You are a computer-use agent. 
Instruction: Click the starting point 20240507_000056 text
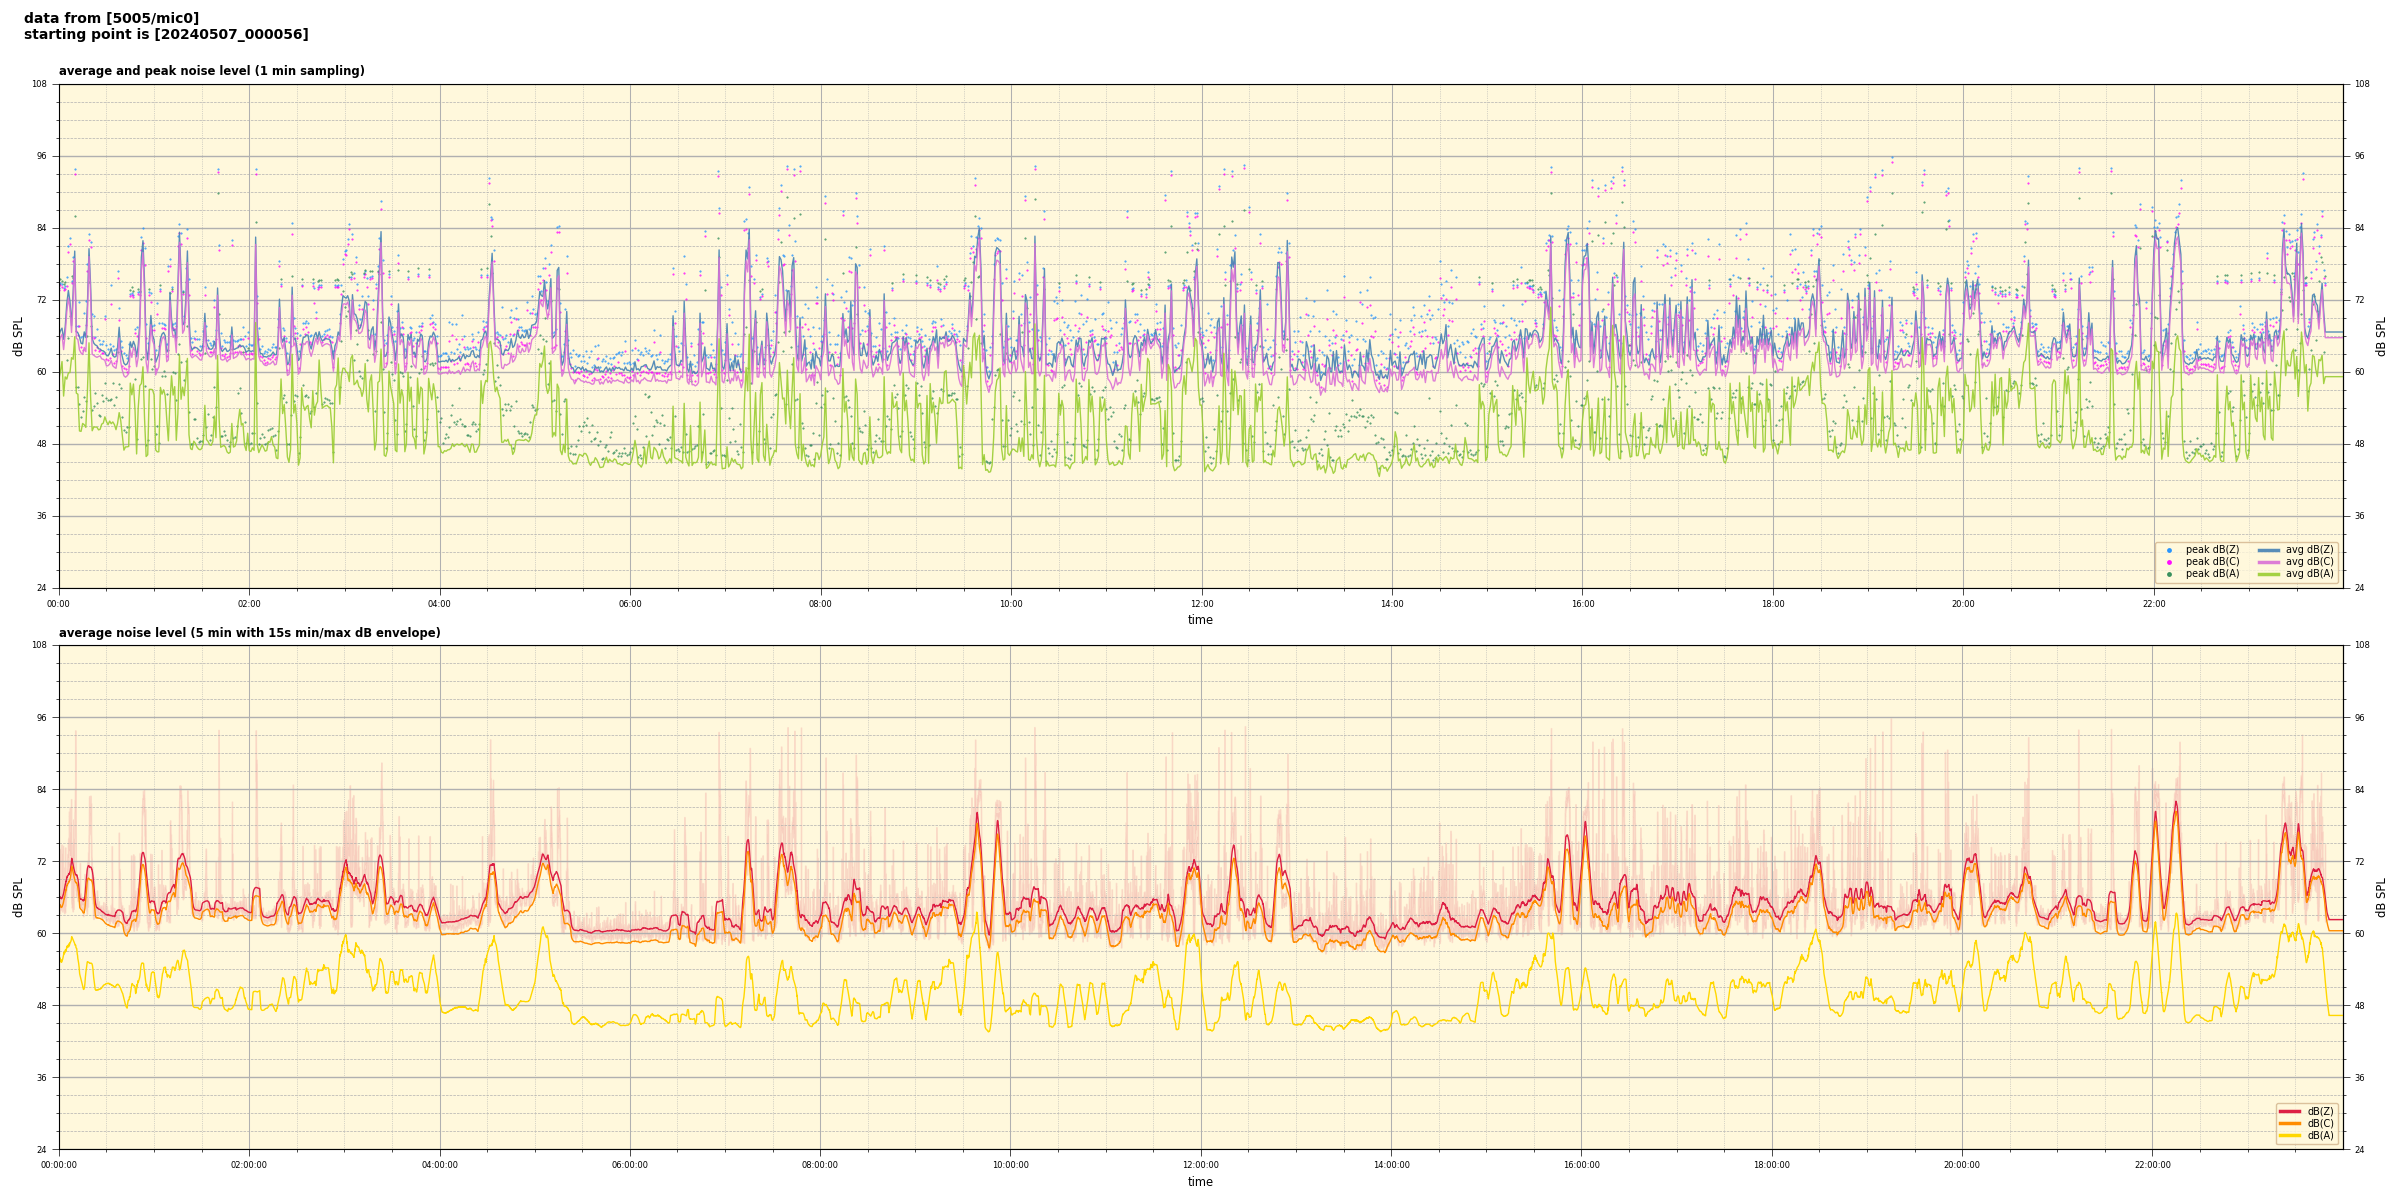pos(166,35)
